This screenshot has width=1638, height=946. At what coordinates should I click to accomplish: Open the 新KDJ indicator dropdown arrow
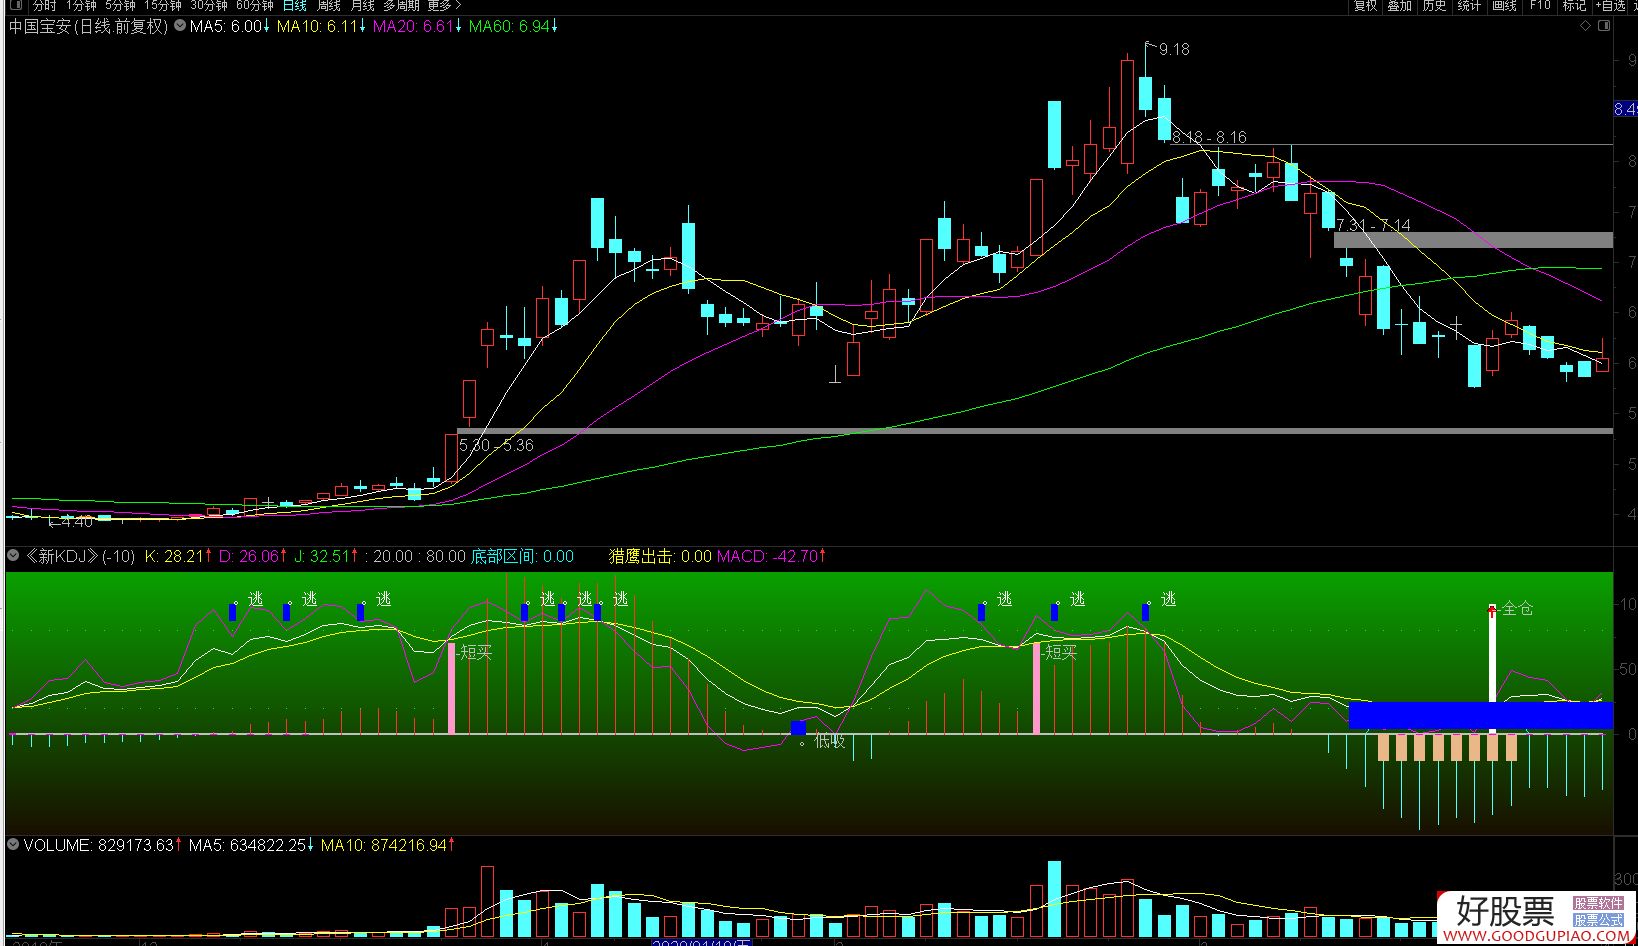pos(13,555)
